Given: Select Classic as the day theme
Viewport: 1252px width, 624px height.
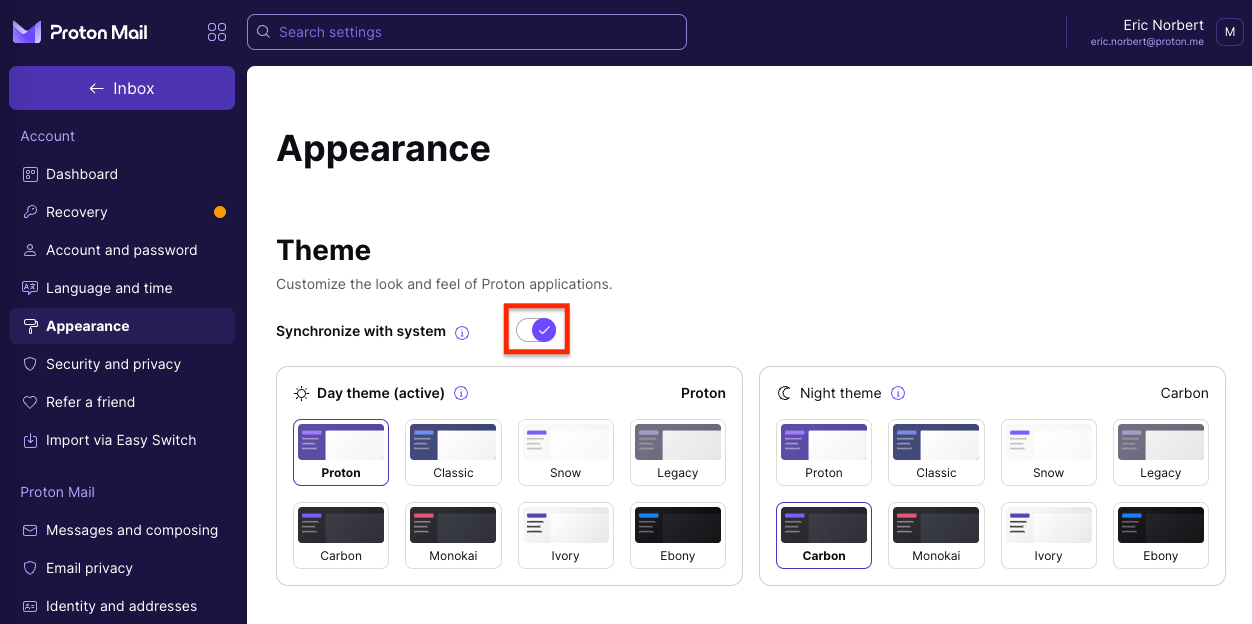Looking at the screenshot, I should pyautogui.click(x=453, y=452).
